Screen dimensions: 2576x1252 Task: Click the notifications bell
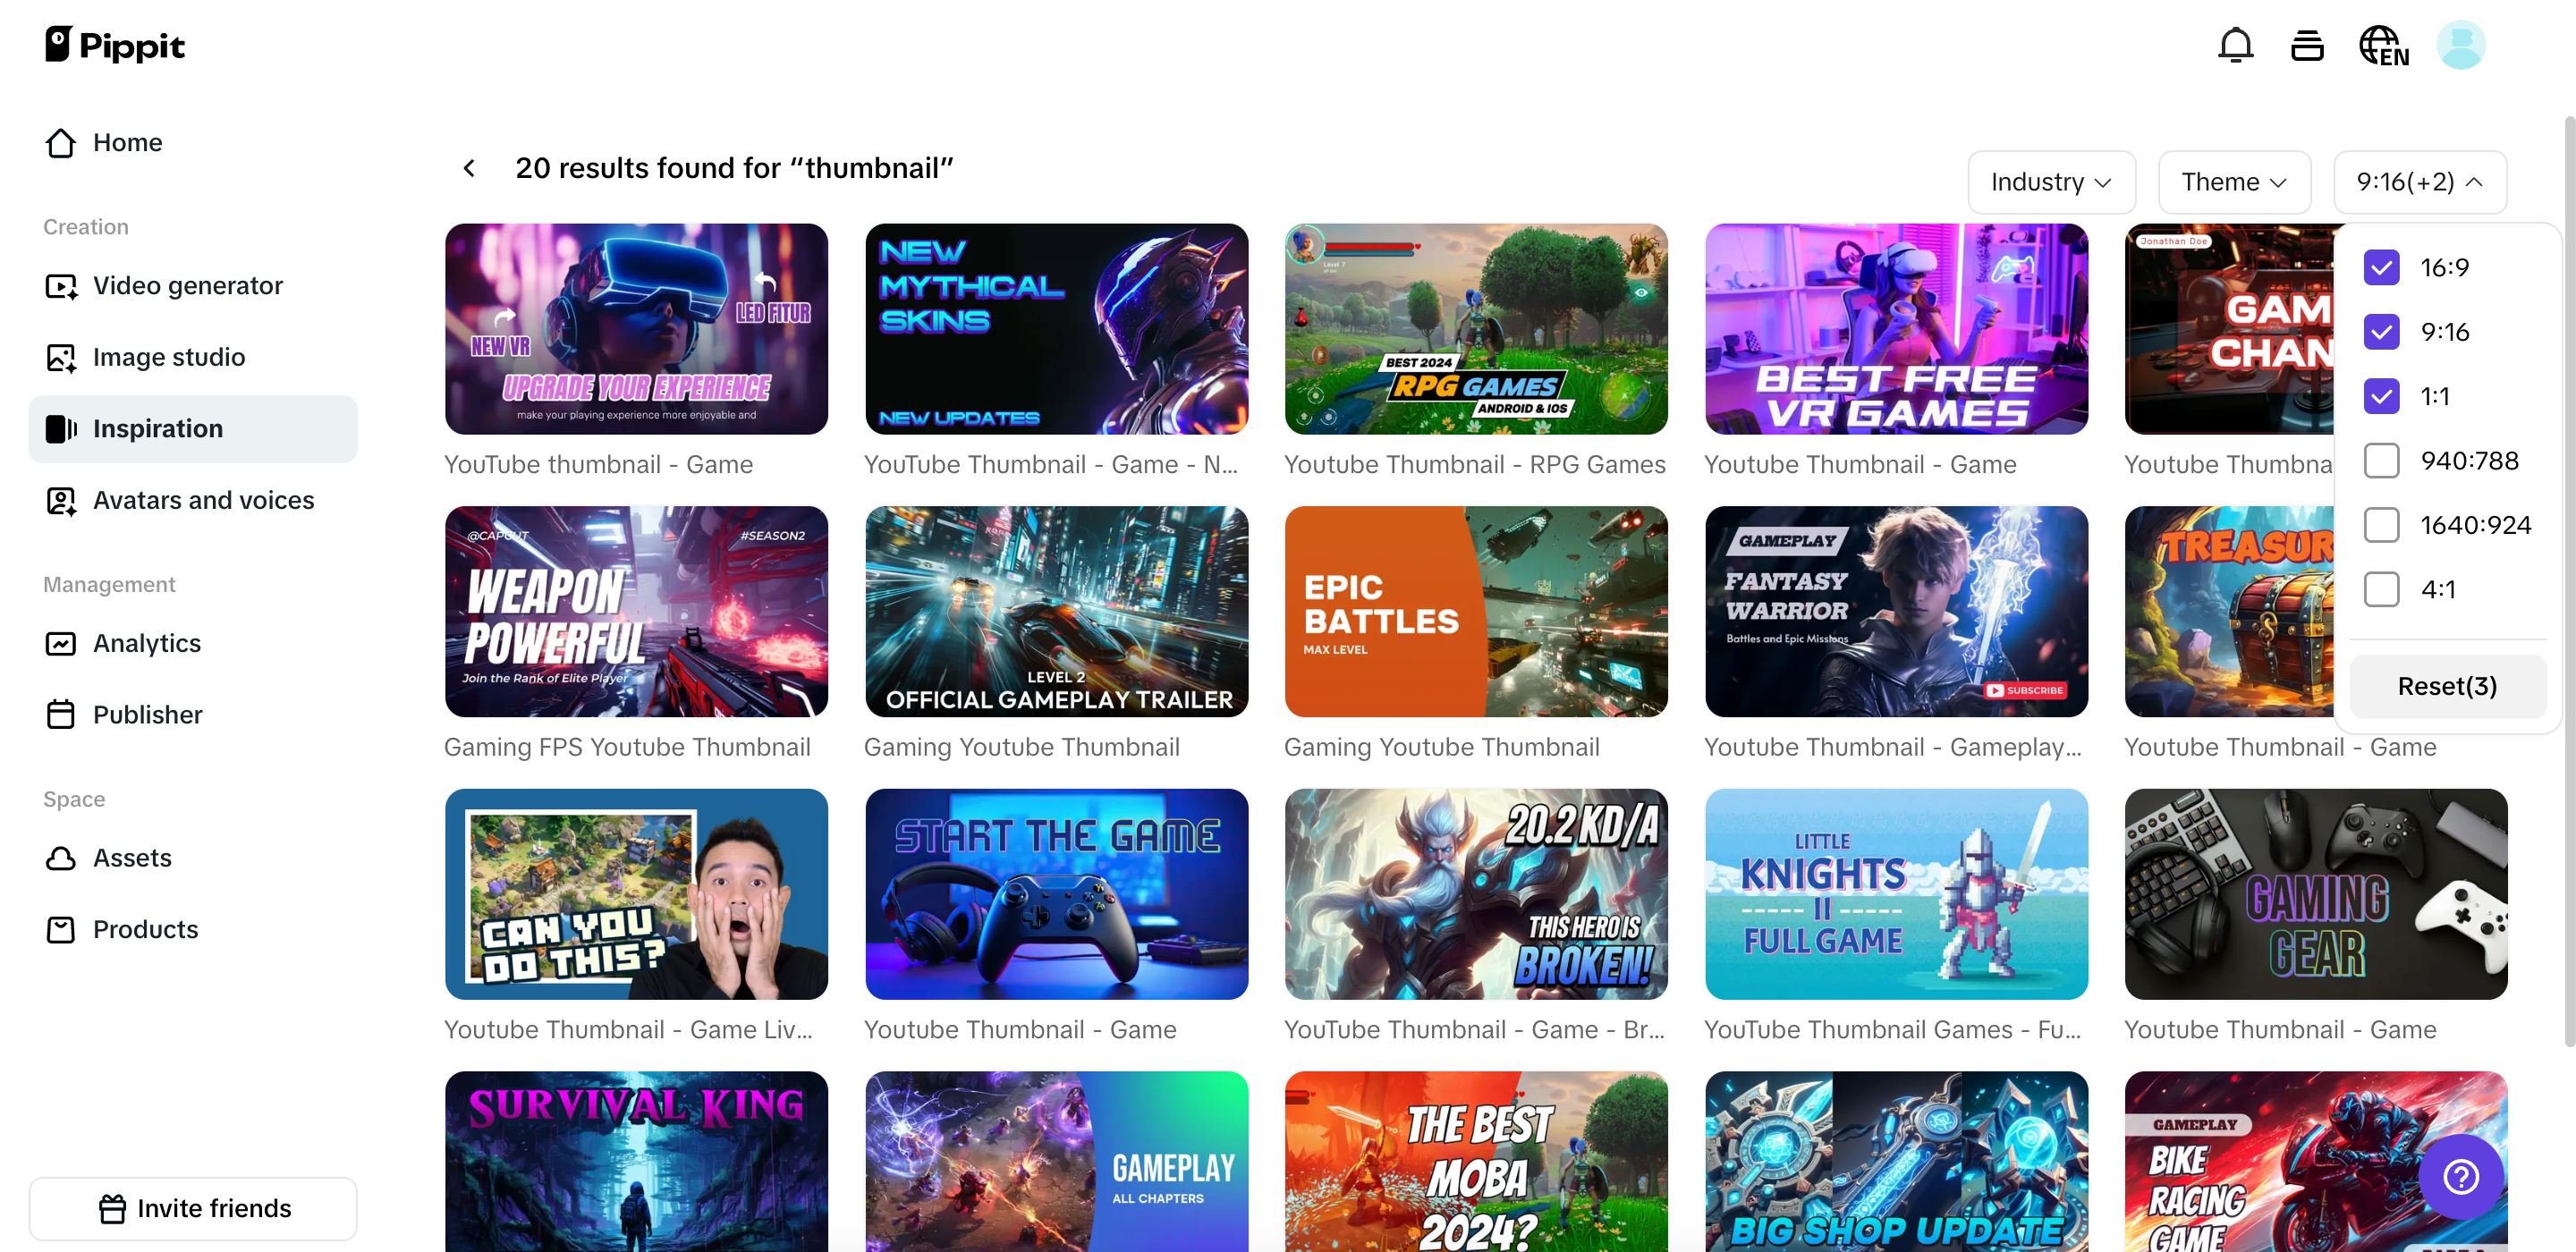[x=2236, y=45]
